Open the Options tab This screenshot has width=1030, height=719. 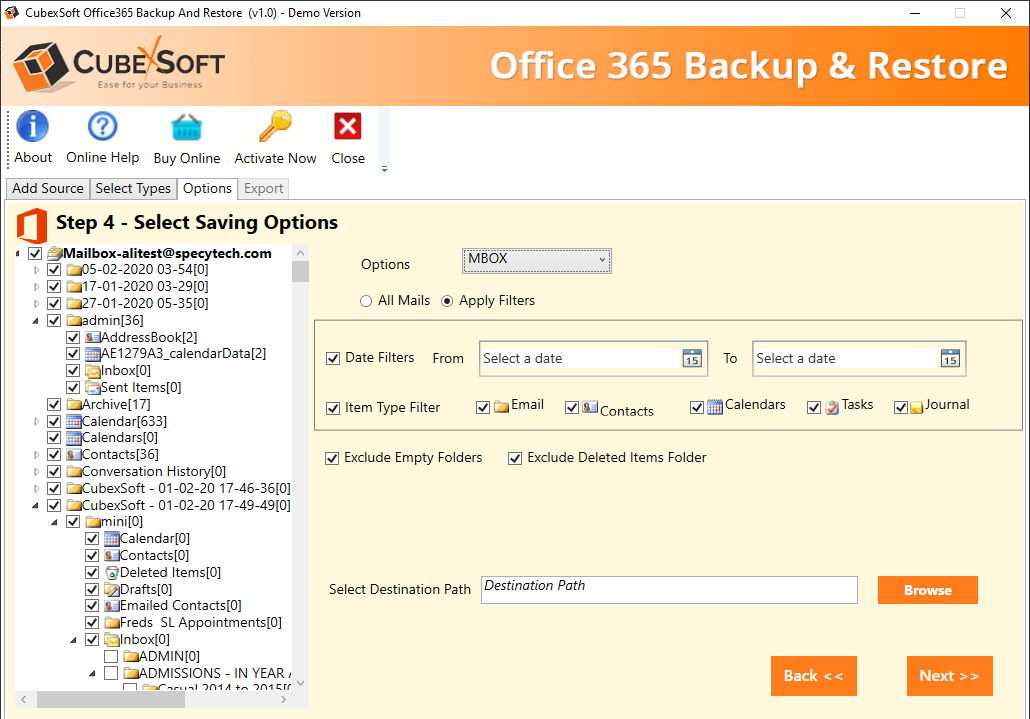point(208,188)
